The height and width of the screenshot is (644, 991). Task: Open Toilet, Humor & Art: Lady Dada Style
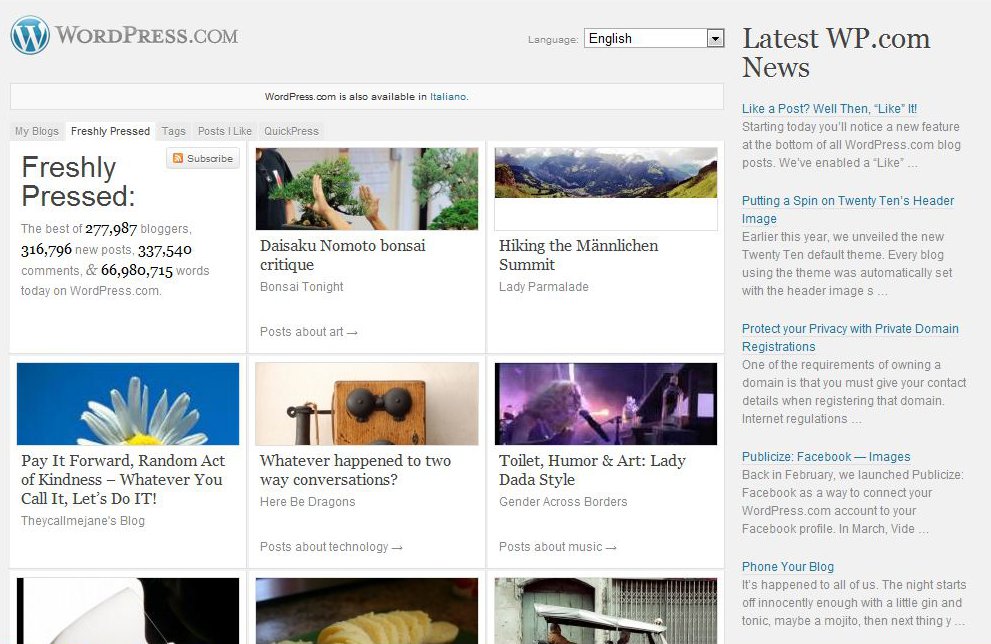pyautogui.click(x=592, y=470)
